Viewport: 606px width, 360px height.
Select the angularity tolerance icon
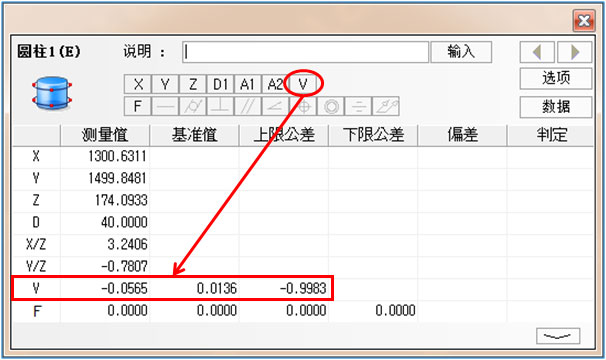coord(275,106)
